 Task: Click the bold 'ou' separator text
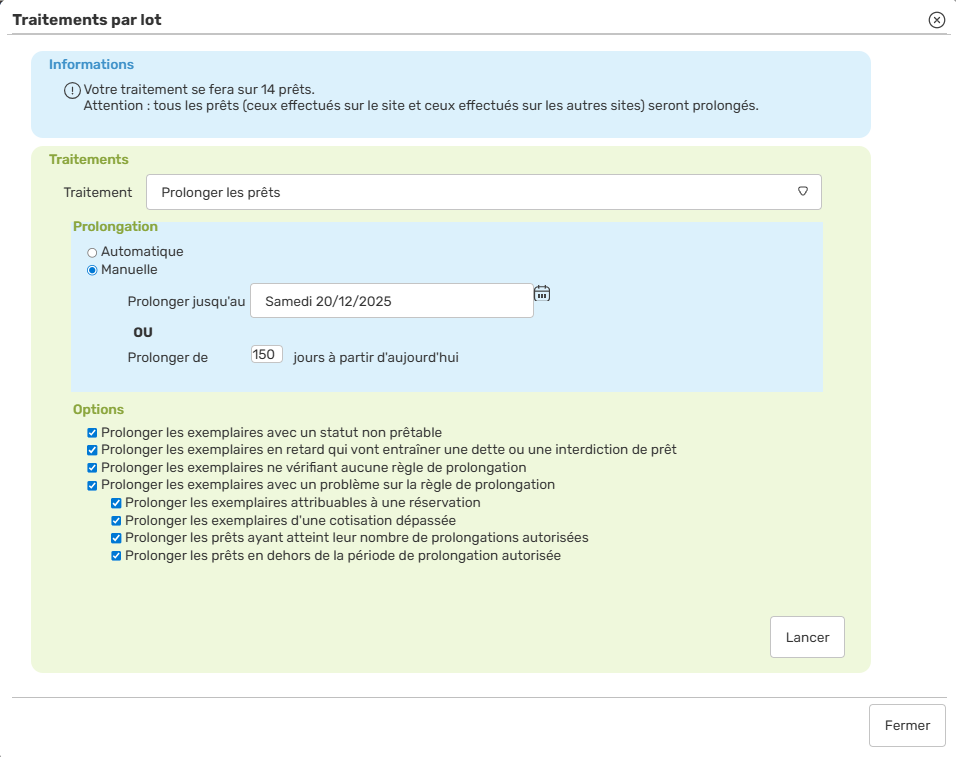(143, 333)
